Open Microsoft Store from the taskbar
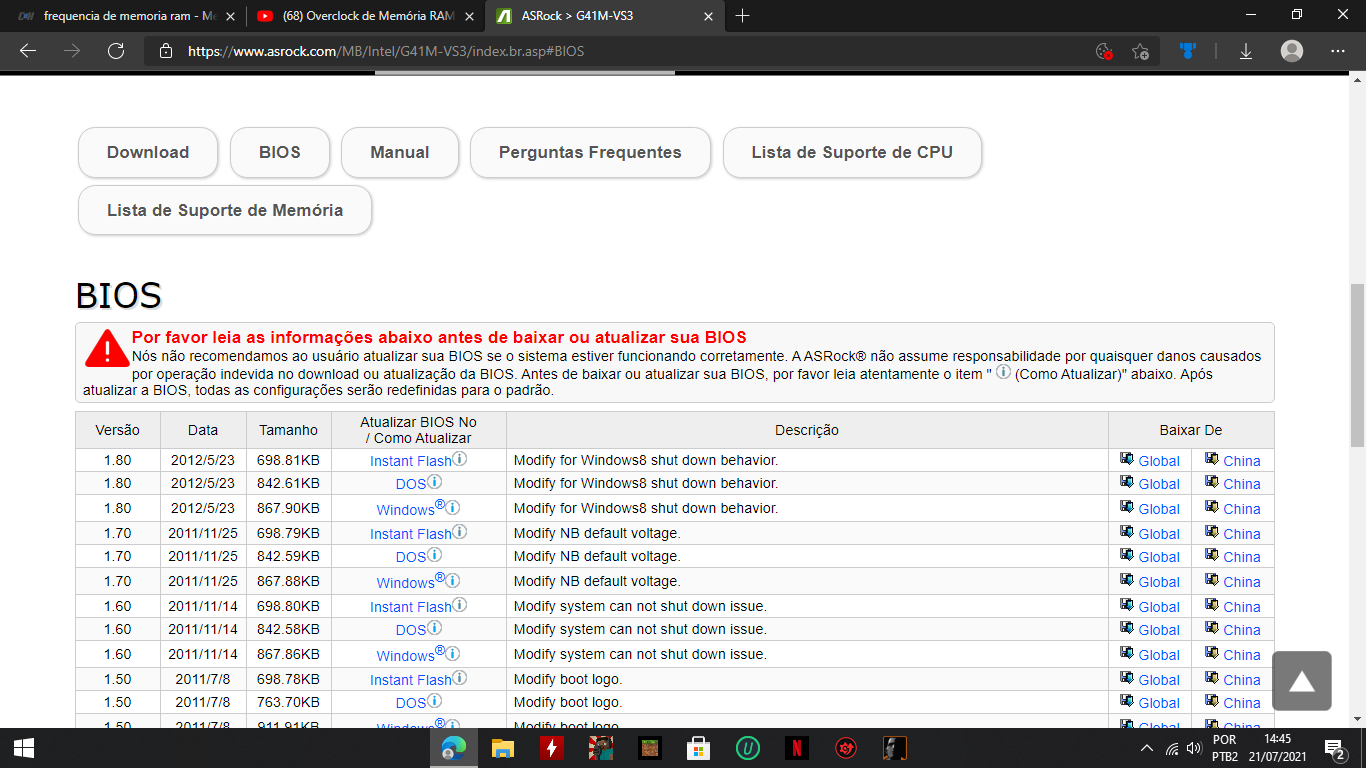This screenshot has height=768, width=1366. (x=698, y=748)
